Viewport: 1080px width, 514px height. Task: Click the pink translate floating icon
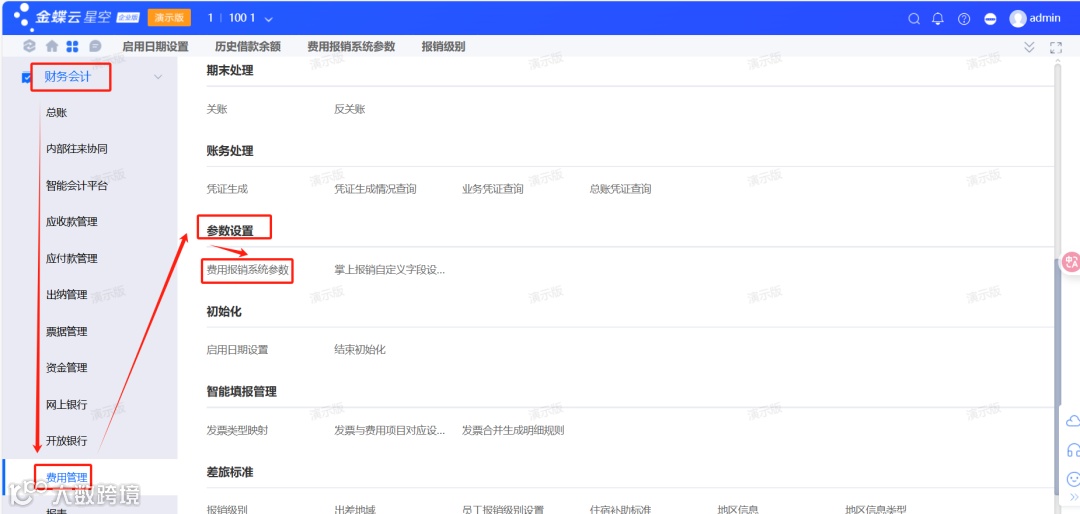click(1071, 261)
